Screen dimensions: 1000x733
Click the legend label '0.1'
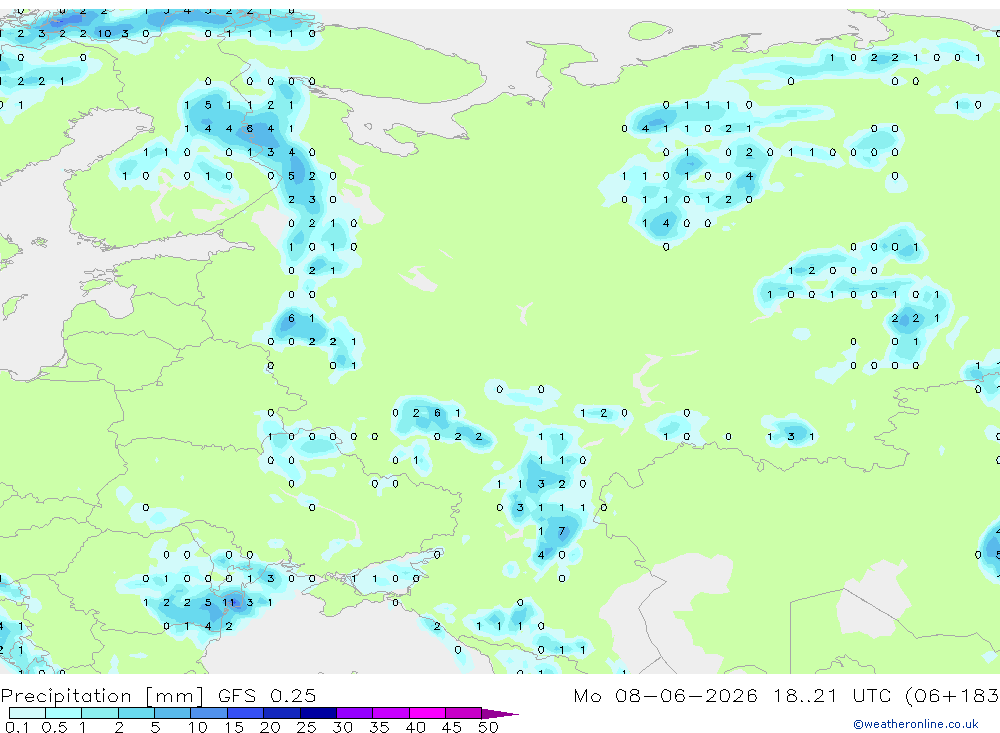pos(17,727)
